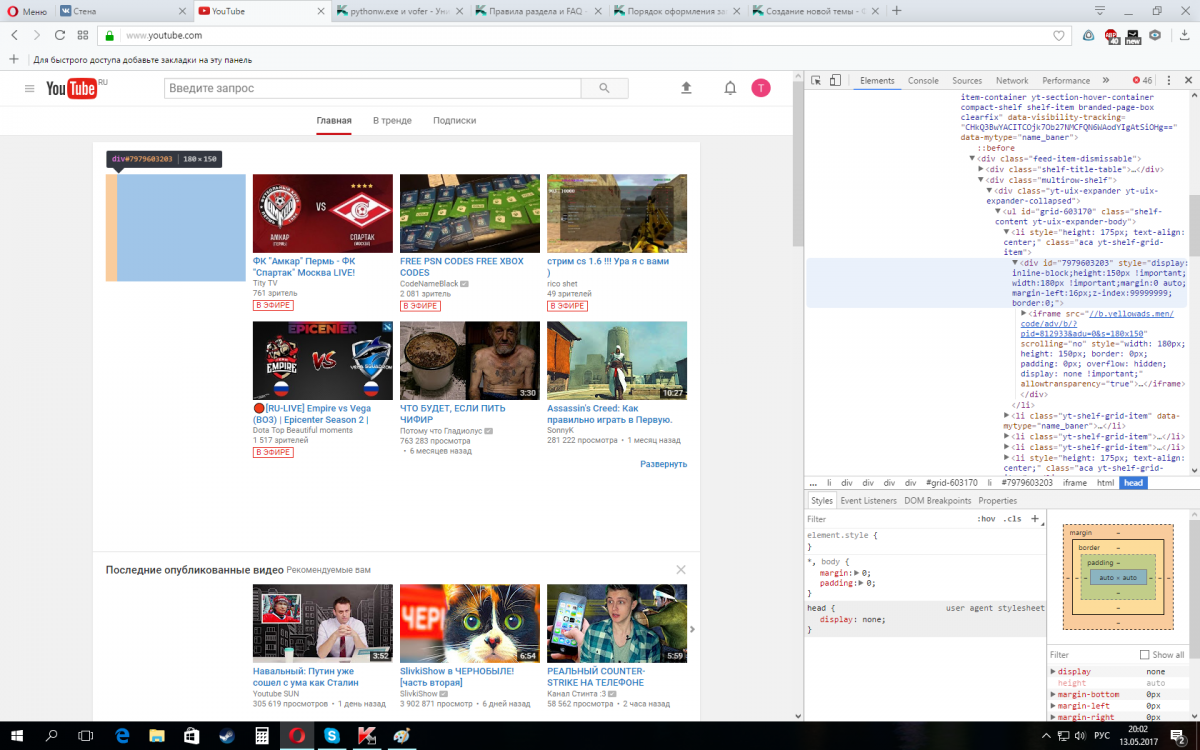
Task: Enable the Show all checkbox in computed pane
Action: pos(1144,655)
